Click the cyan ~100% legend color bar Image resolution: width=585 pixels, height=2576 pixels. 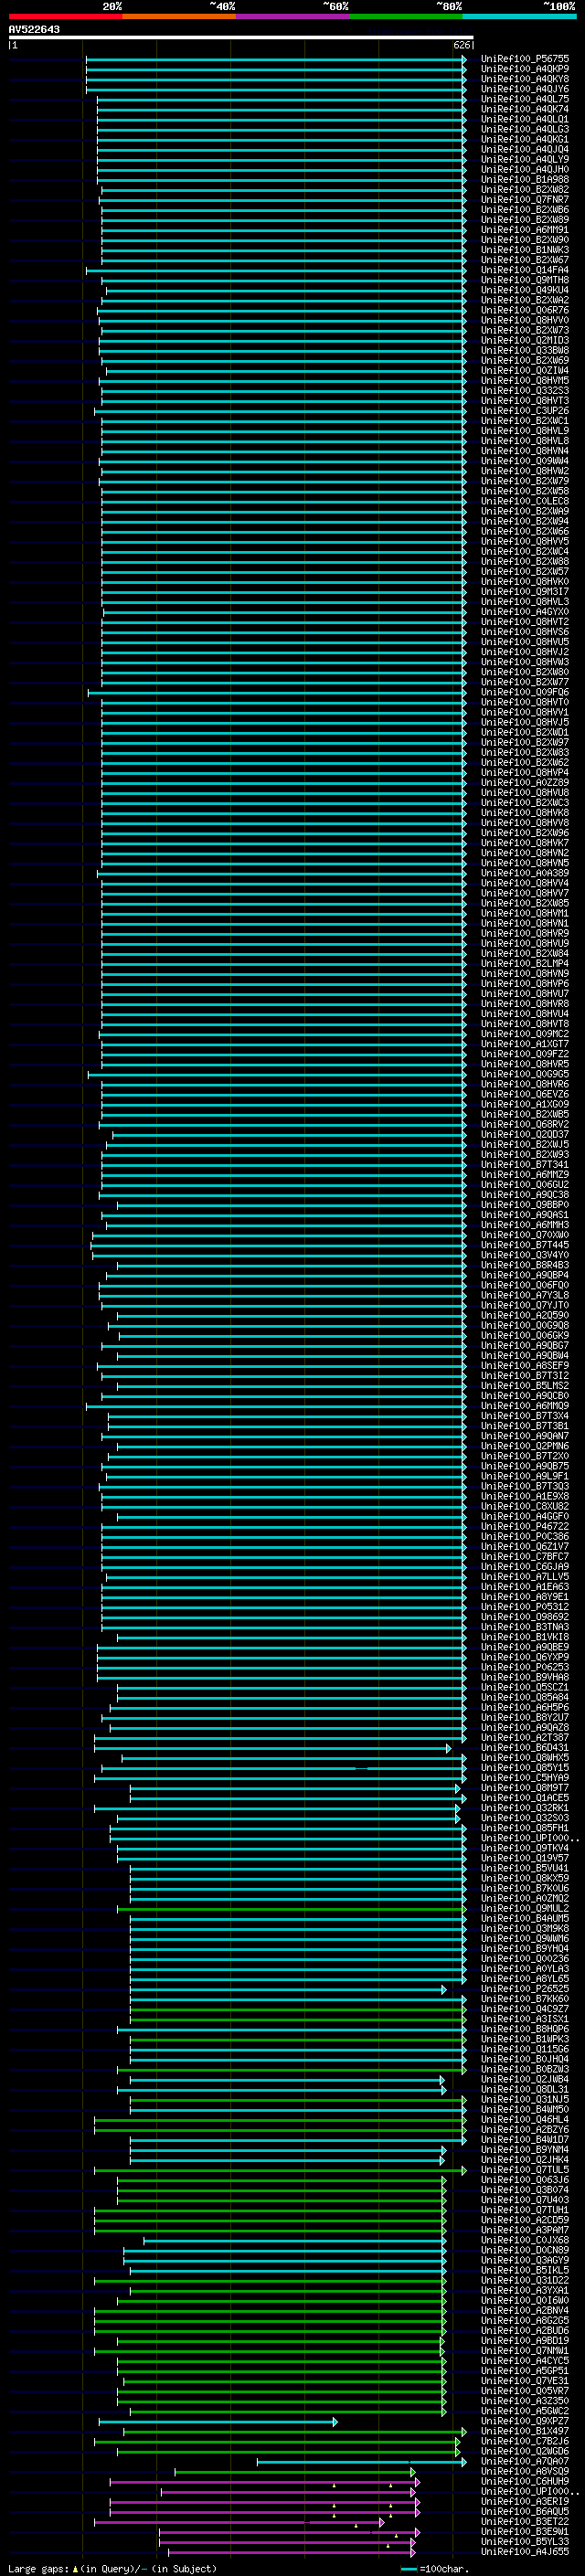pos(519,17)
